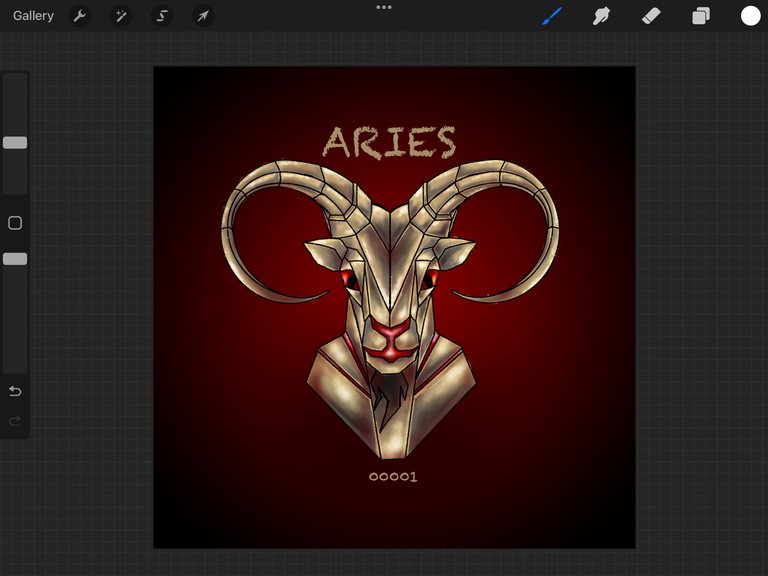The height and width of the screenshot is (576, 768).
Task: Select the Smudge tool
Action: 601,16
